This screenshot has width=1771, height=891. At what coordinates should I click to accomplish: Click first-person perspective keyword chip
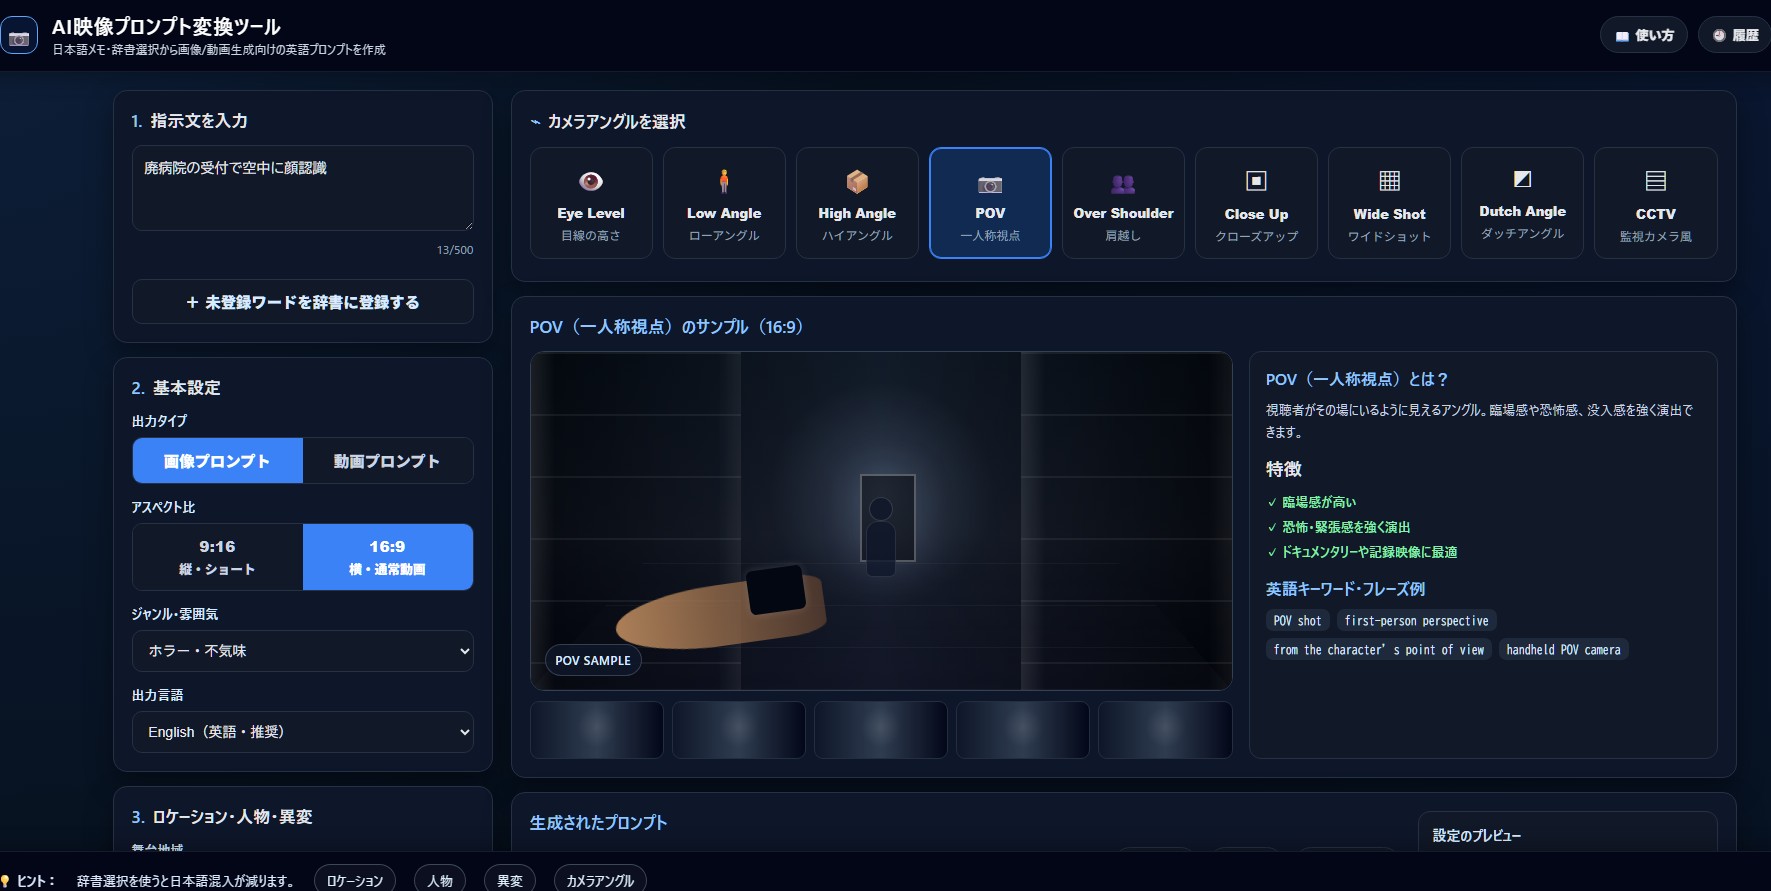pos(1417,621)
